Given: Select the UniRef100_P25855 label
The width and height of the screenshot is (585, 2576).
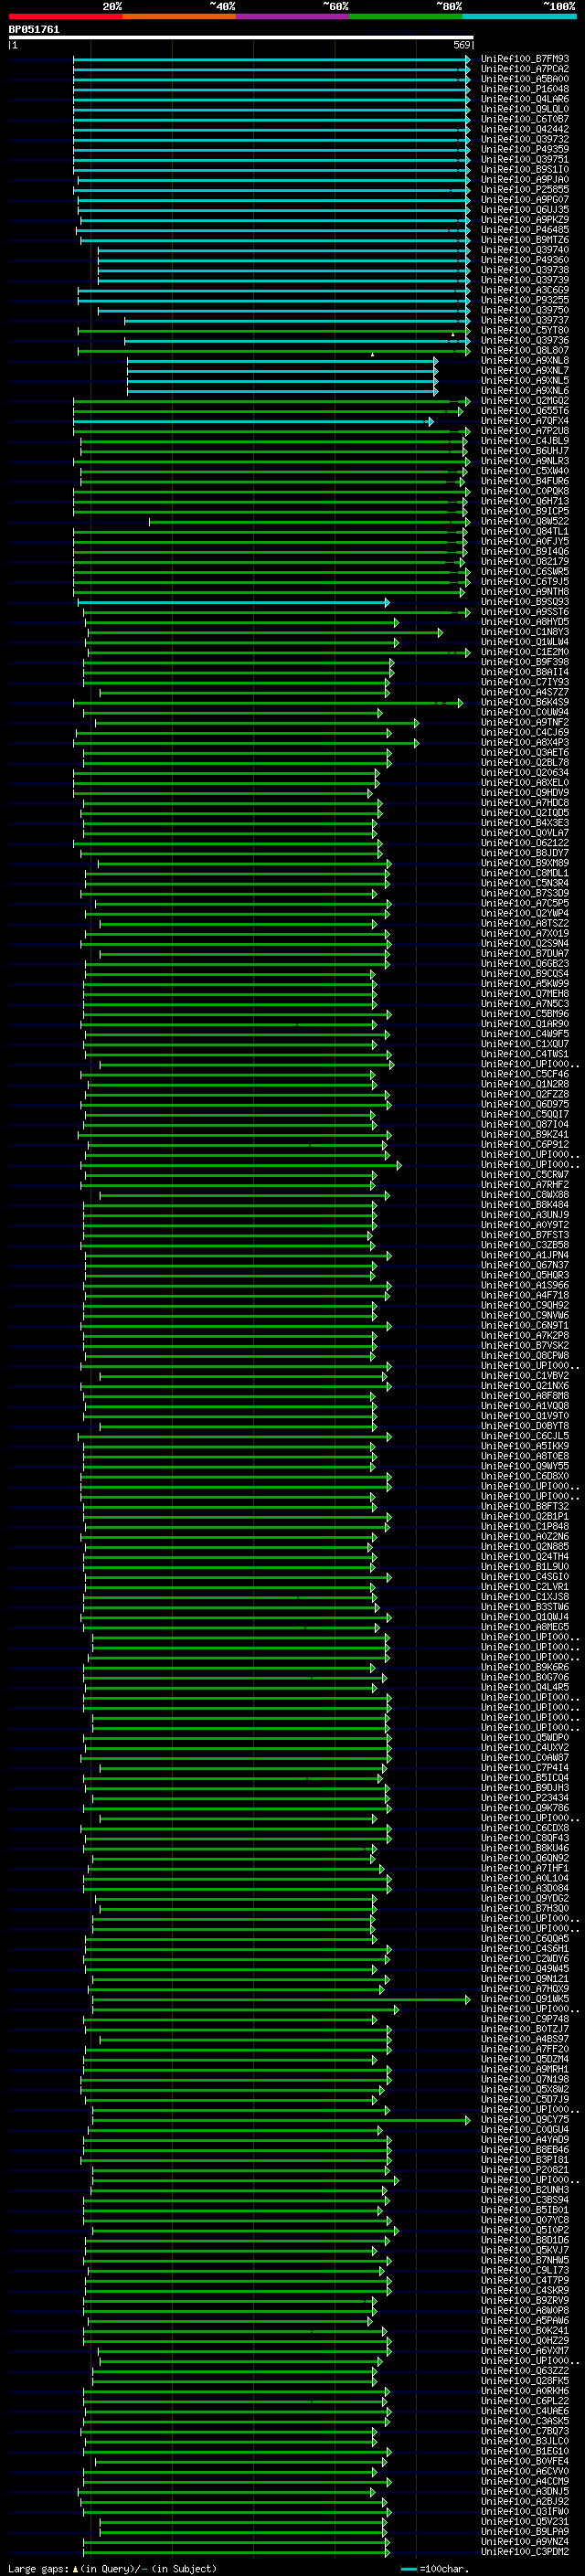Looking at the screenshot, I should [525, 189].
